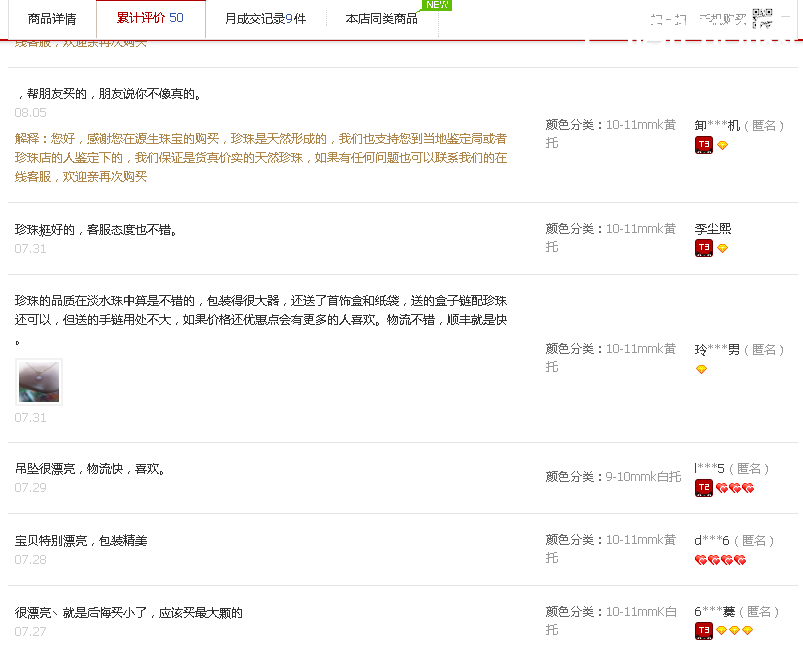Click the T2 member badge under l***5
The image size is (803, 649).
coord(704,487)
